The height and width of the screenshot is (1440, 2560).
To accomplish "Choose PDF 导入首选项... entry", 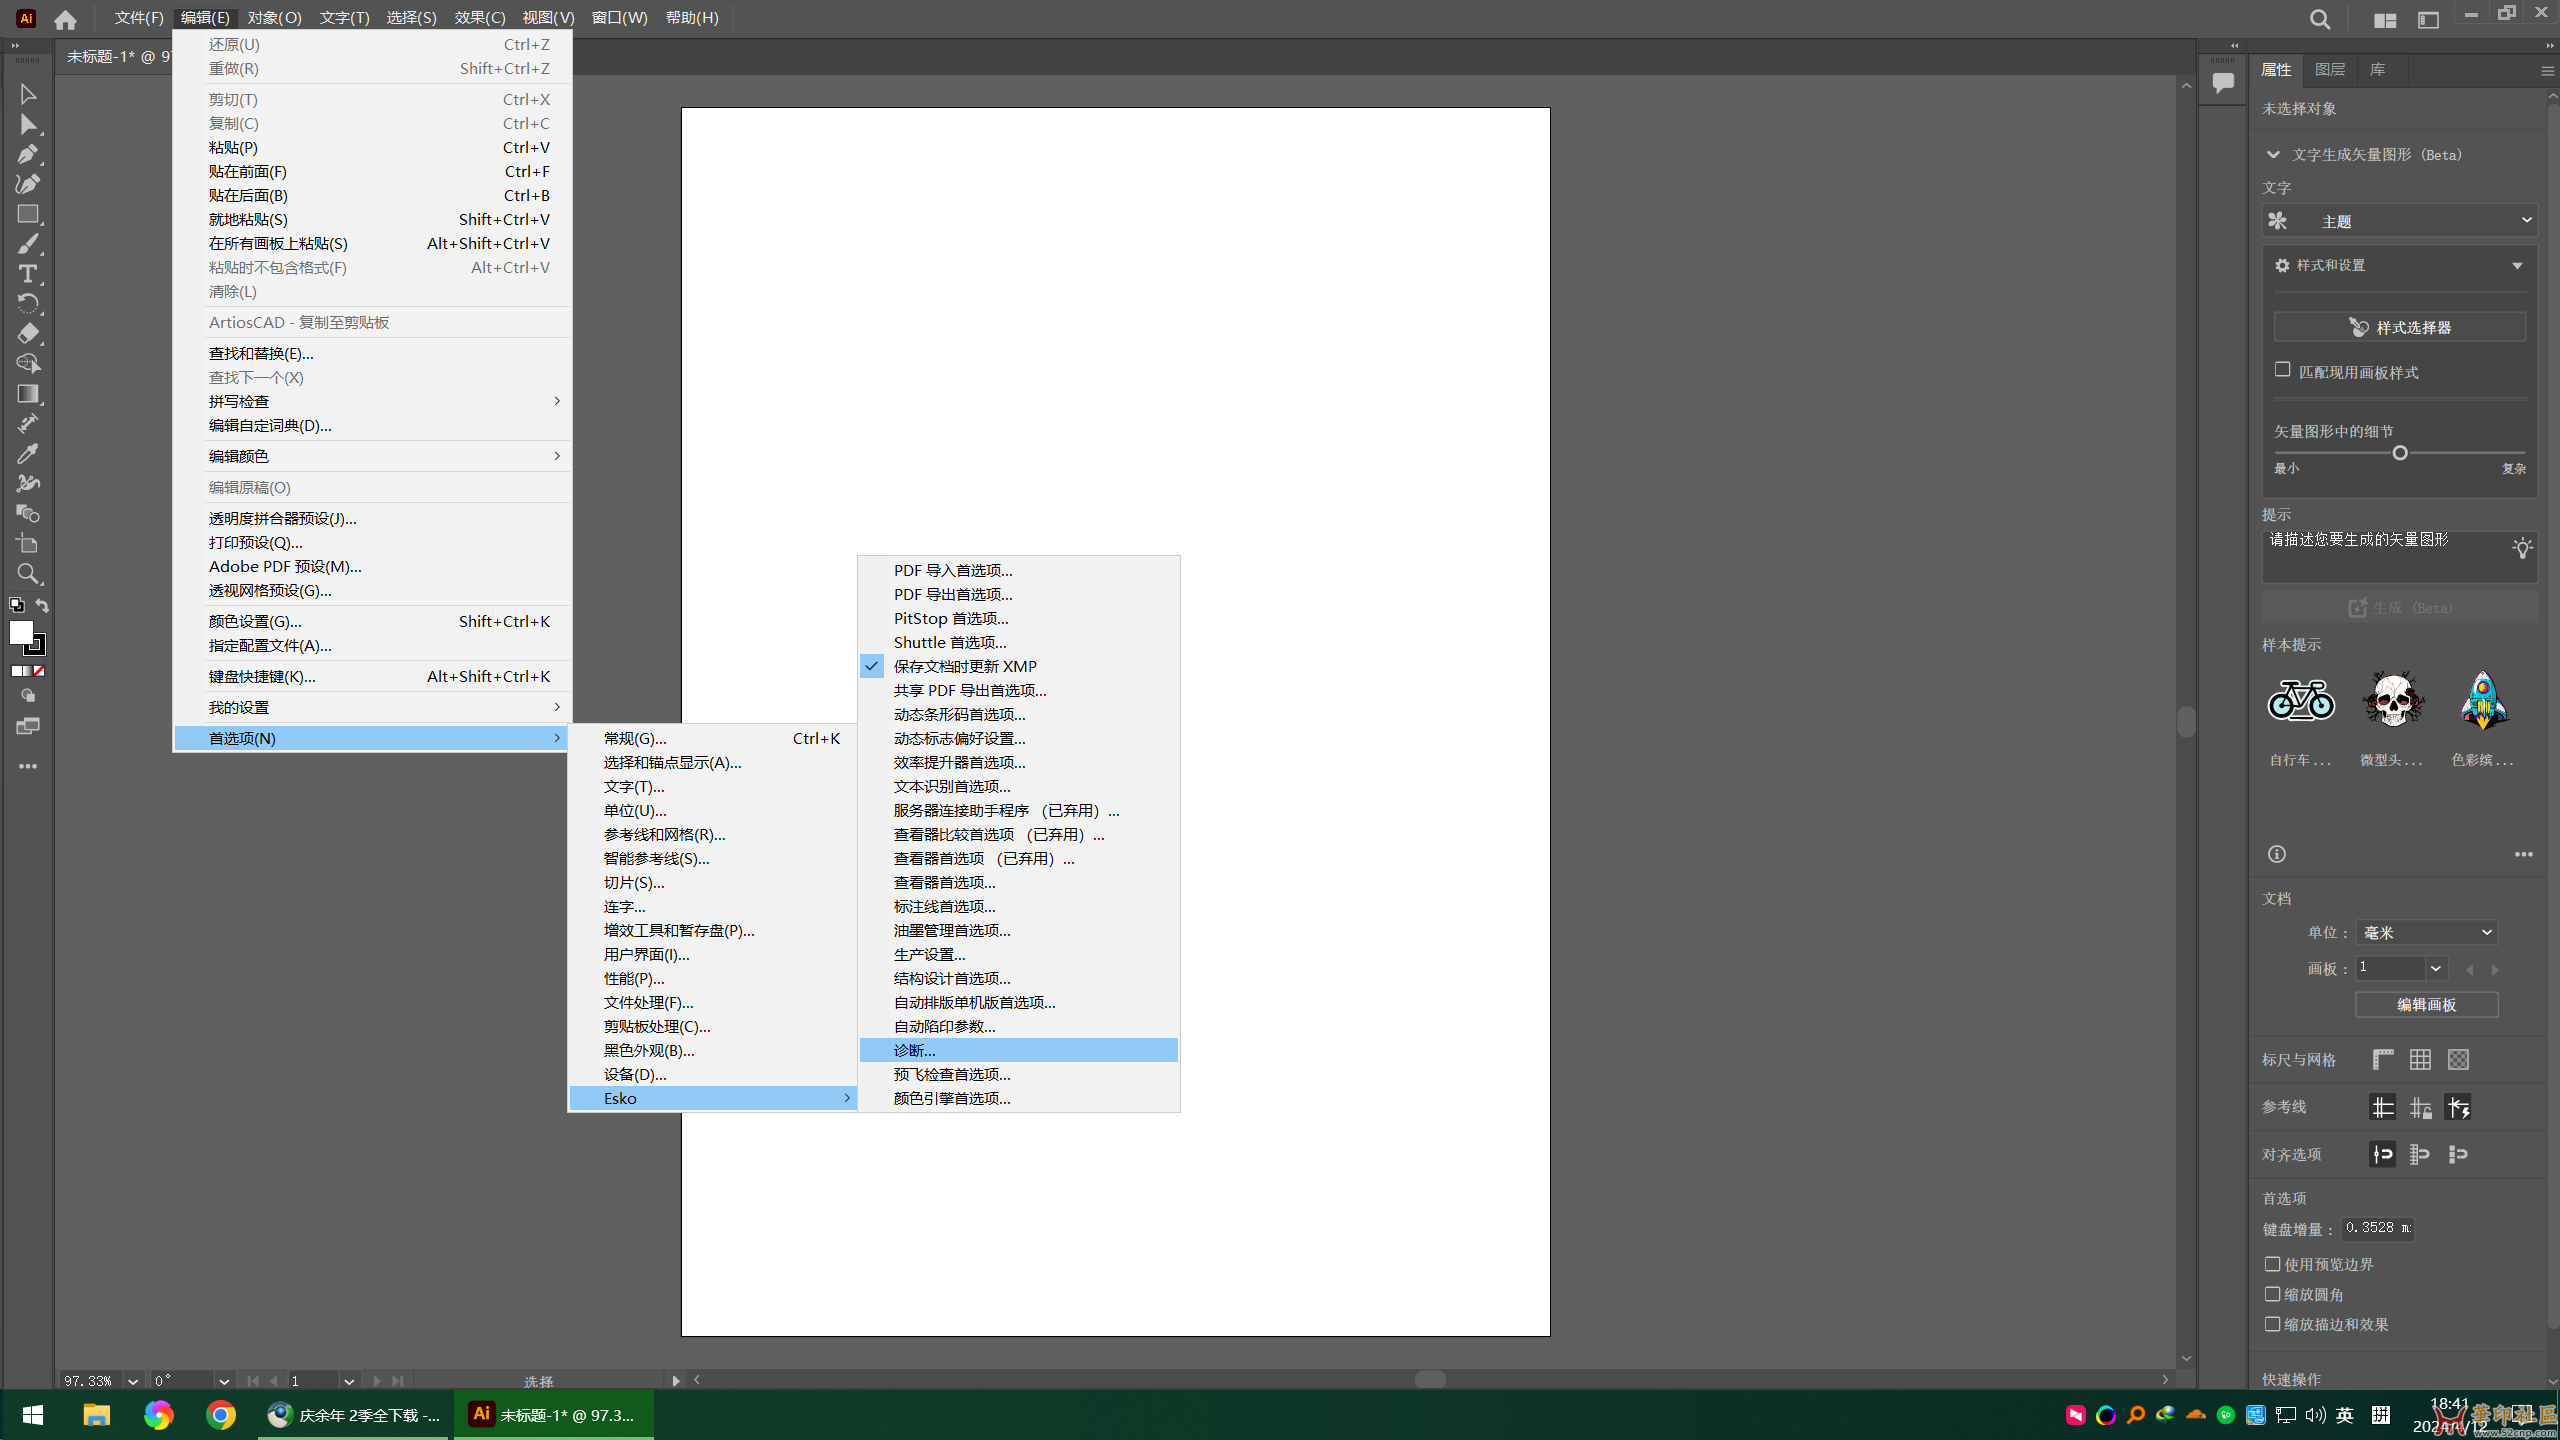I will 1018,570.
